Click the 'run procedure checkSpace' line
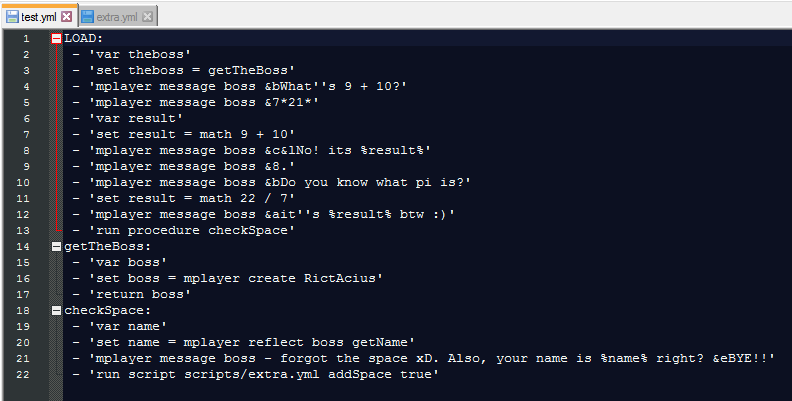Image resolution: width=792 pixels, height=401 pixels. click(184, 230)
